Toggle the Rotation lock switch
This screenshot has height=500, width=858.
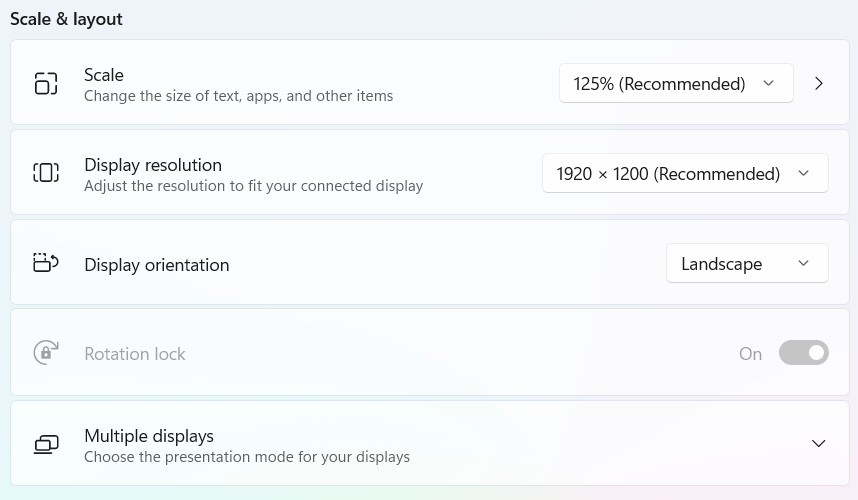[x=803, y=353]
